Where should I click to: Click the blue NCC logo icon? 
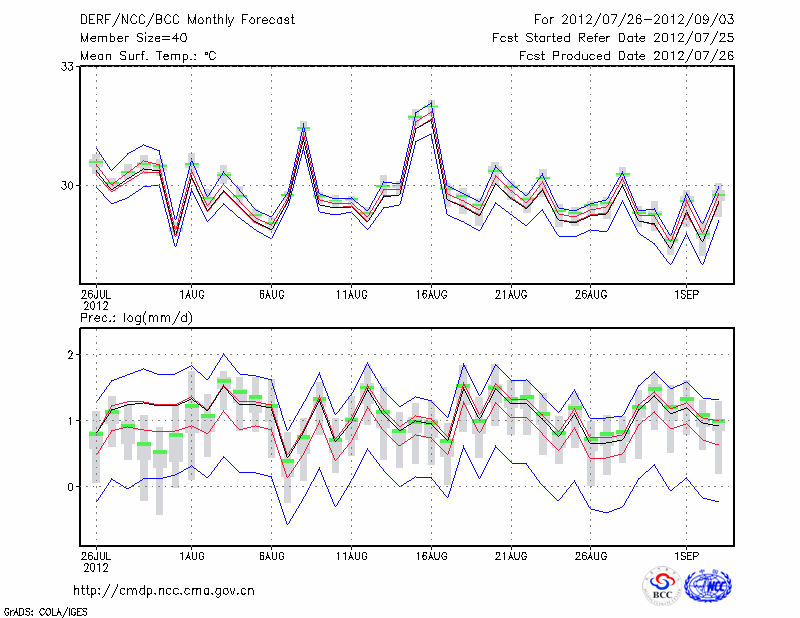708,586
